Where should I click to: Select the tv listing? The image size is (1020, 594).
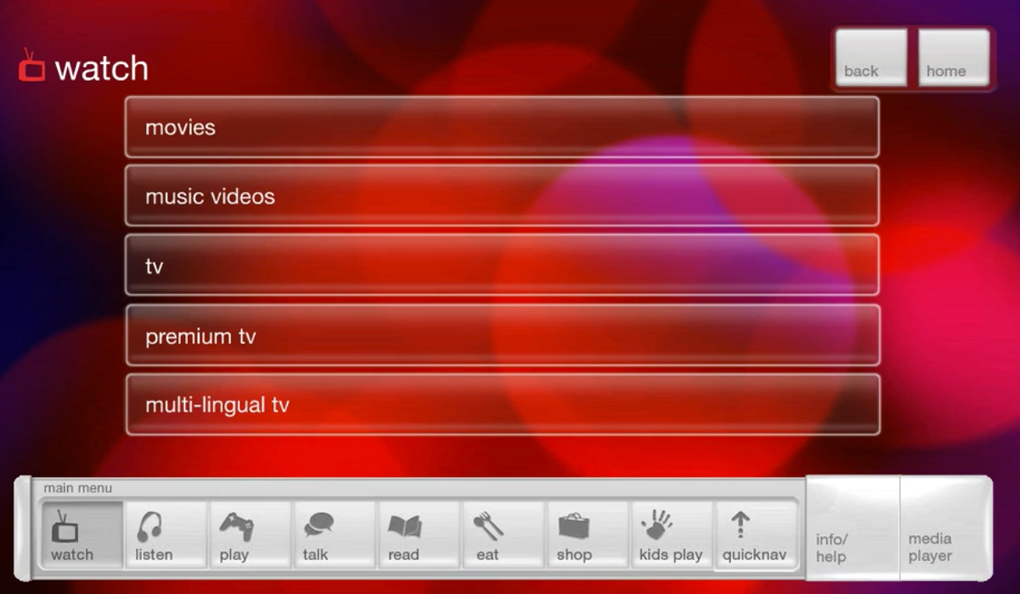[x=500, y=266]
